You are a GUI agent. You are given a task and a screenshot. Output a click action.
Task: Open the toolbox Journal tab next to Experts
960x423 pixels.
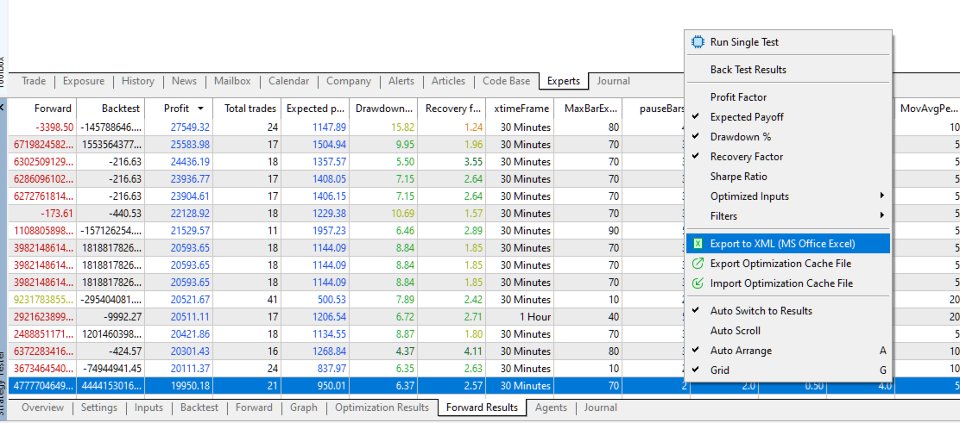coord(613,81)
